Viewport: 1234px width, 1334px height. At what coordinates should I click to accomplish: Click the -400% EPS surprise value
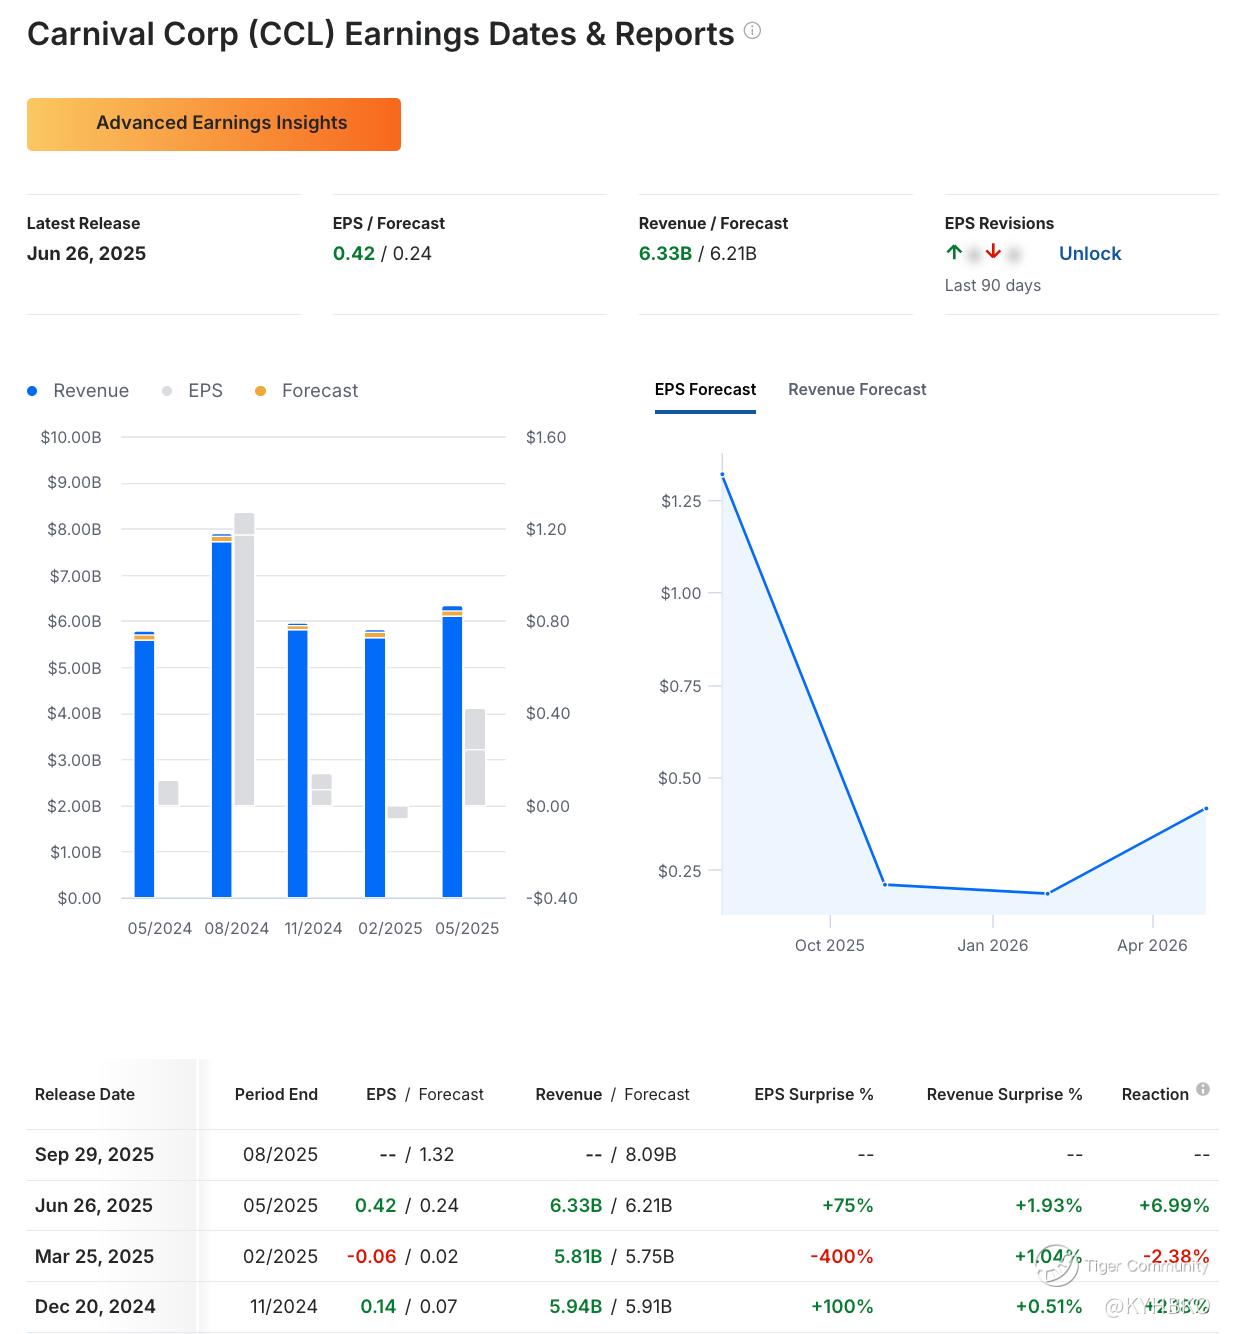pyautogui.click(x=842, y=1257)
